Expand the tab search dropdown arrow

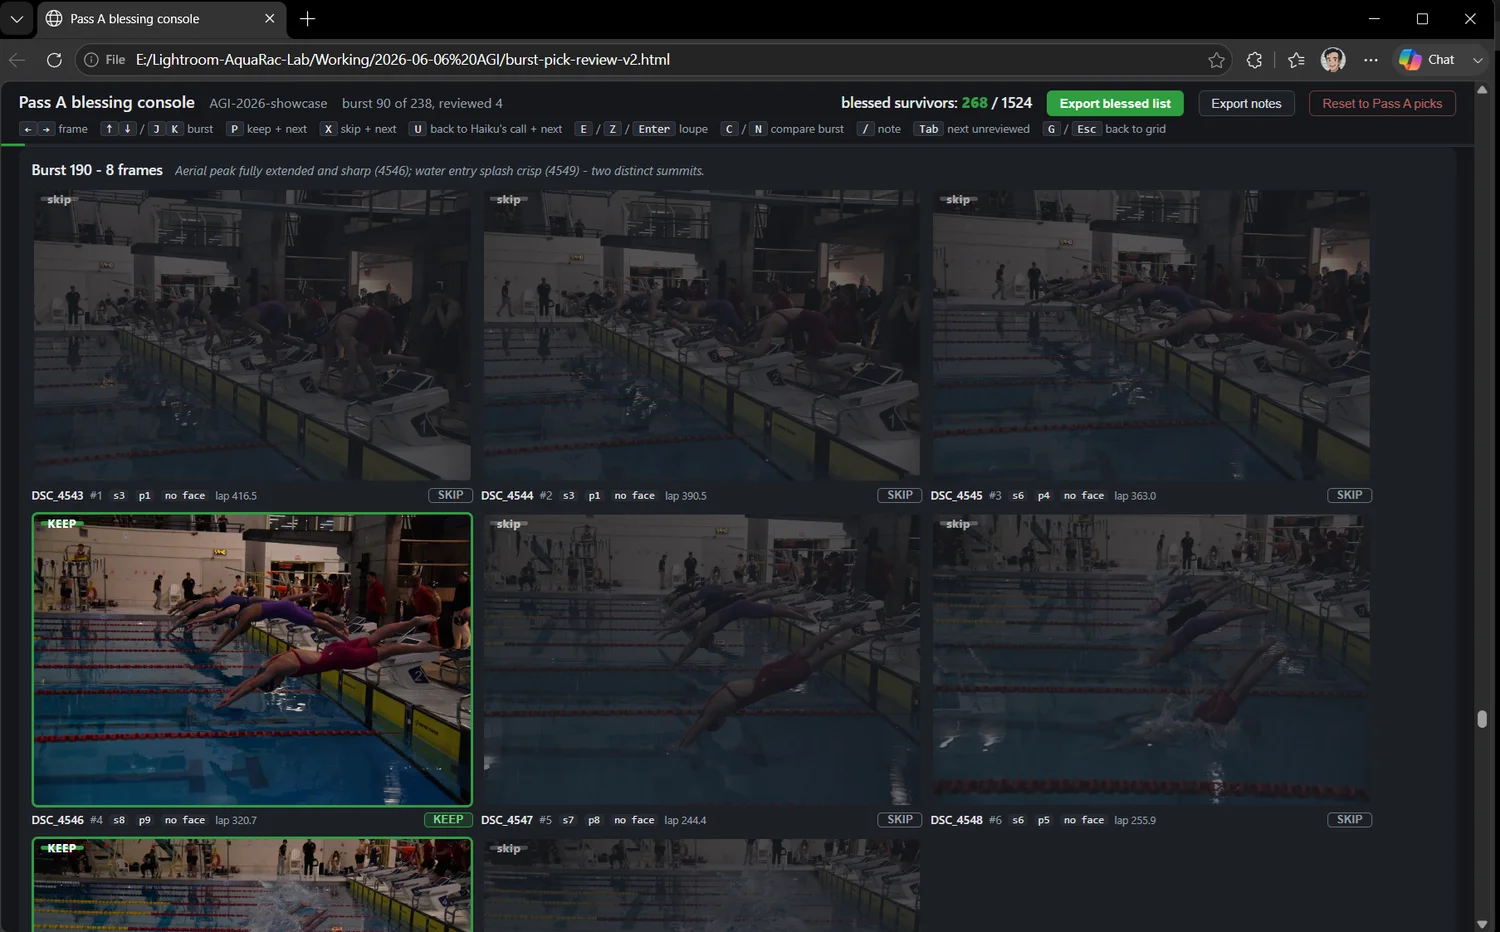point(17,19)
